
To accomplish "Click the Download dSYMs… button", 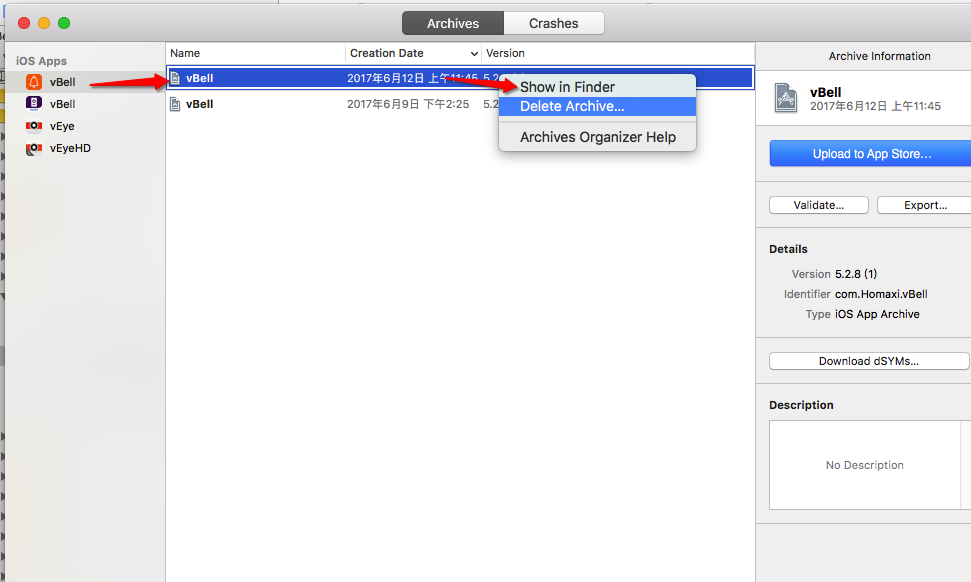I will click(869, 361).
